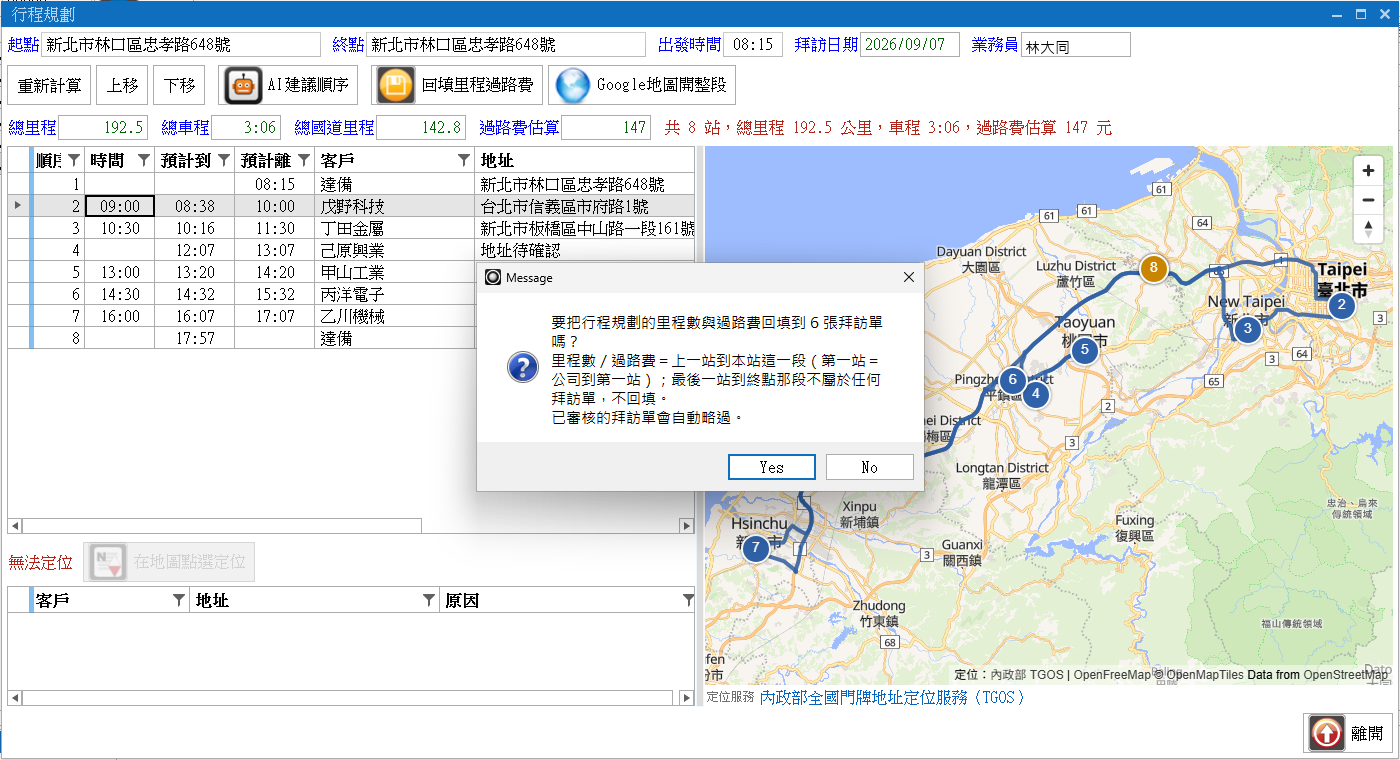Click the 總里程 value 192.5
Screen dimensions: 1400x760
pyautogui.click(x=103, y=128)
